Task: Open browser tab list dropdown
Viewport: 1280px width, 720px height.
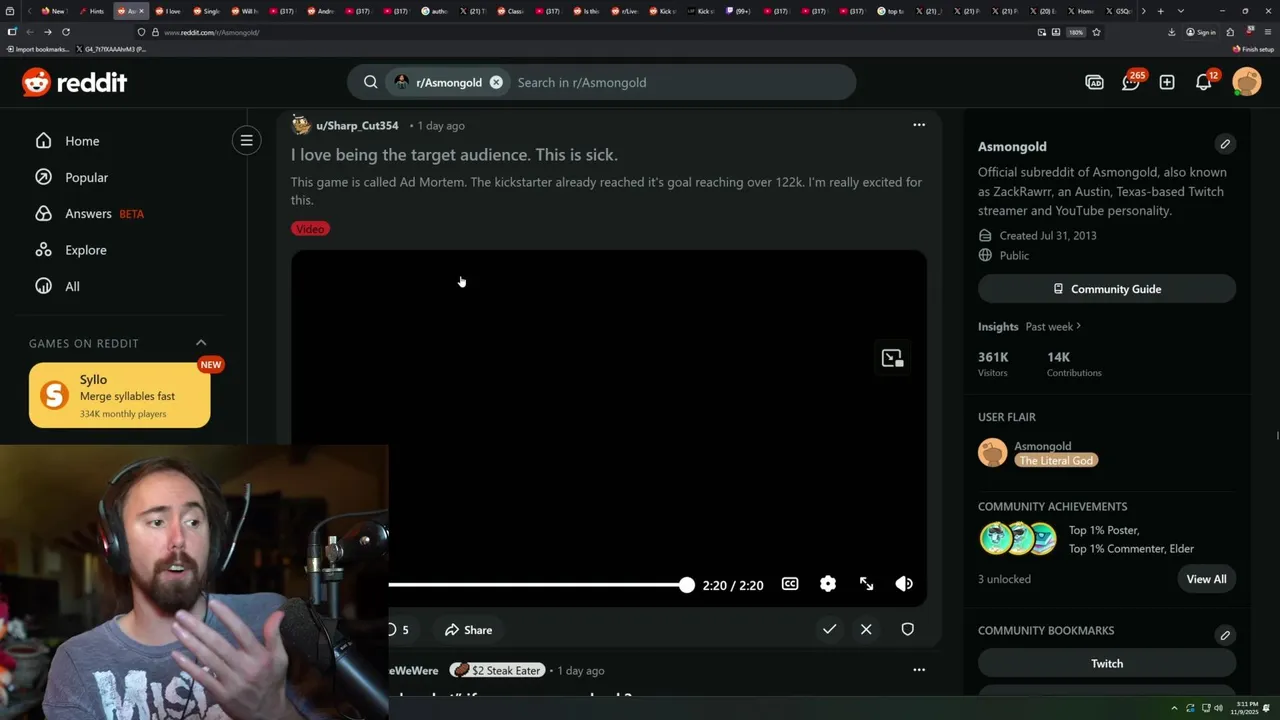Action: [1181, 11]
